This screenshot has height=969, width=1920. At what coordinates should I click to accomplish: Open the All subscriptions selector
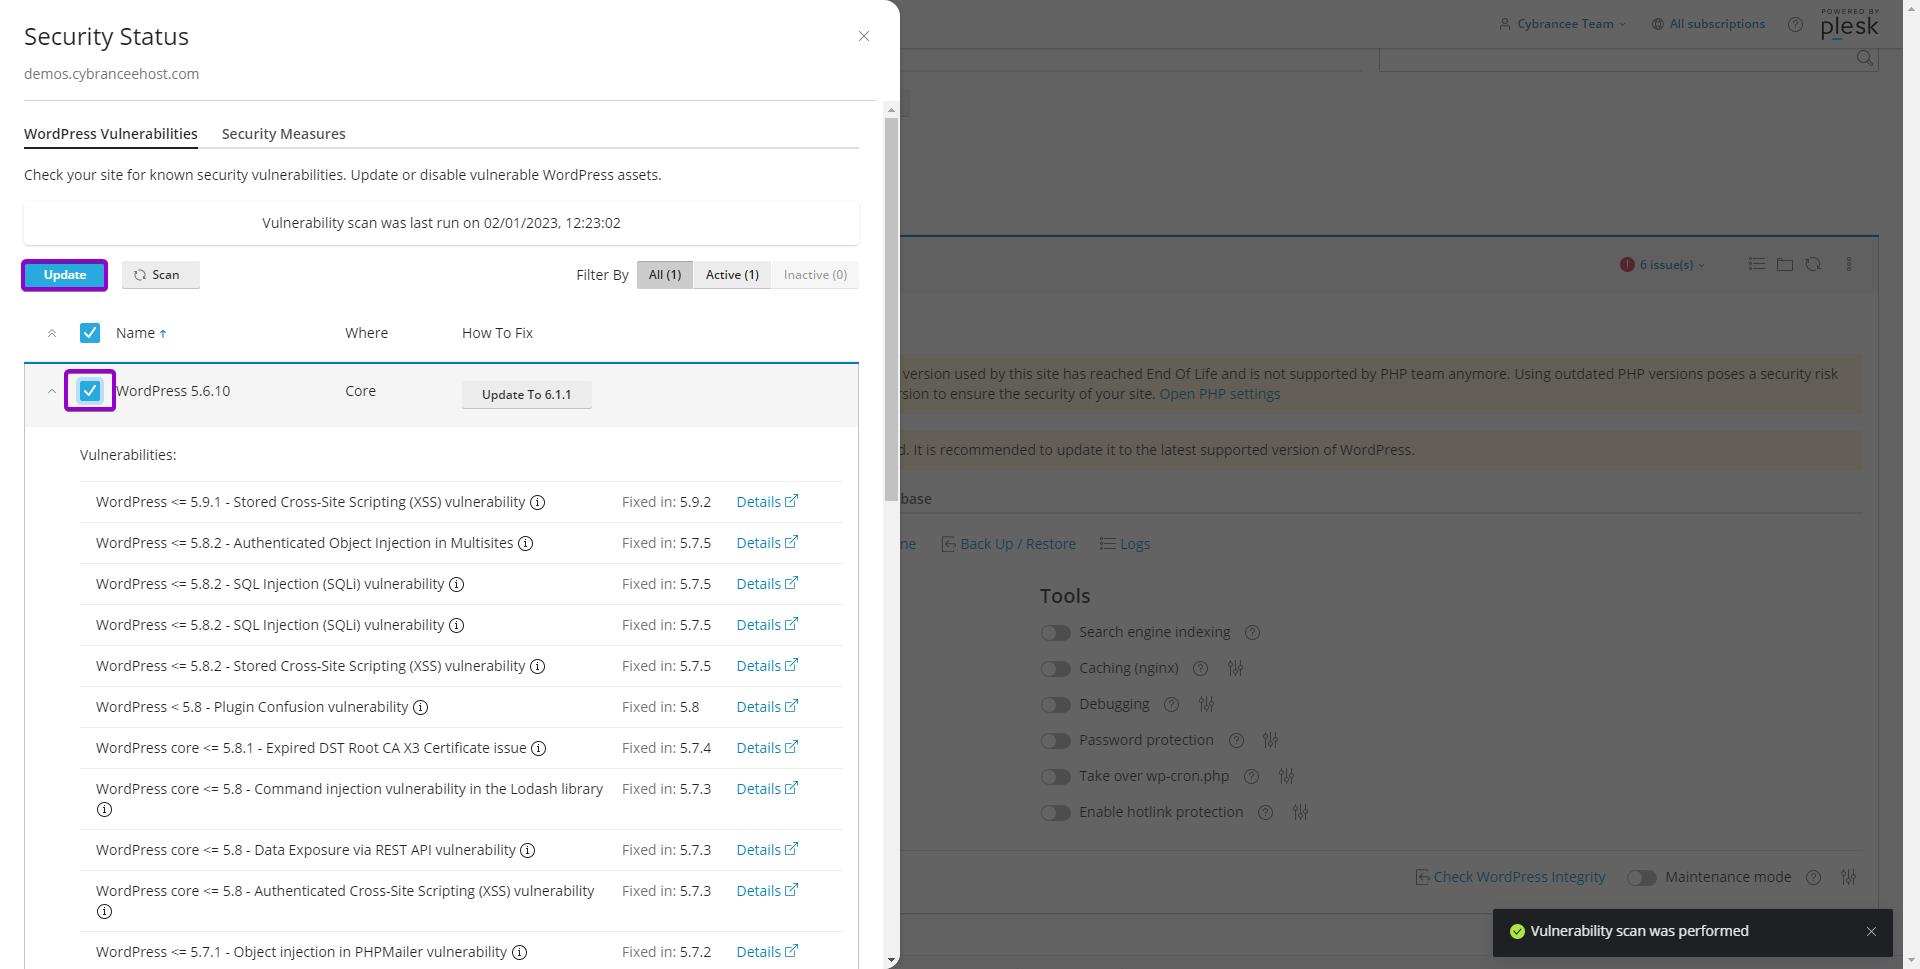point(1708,24)
